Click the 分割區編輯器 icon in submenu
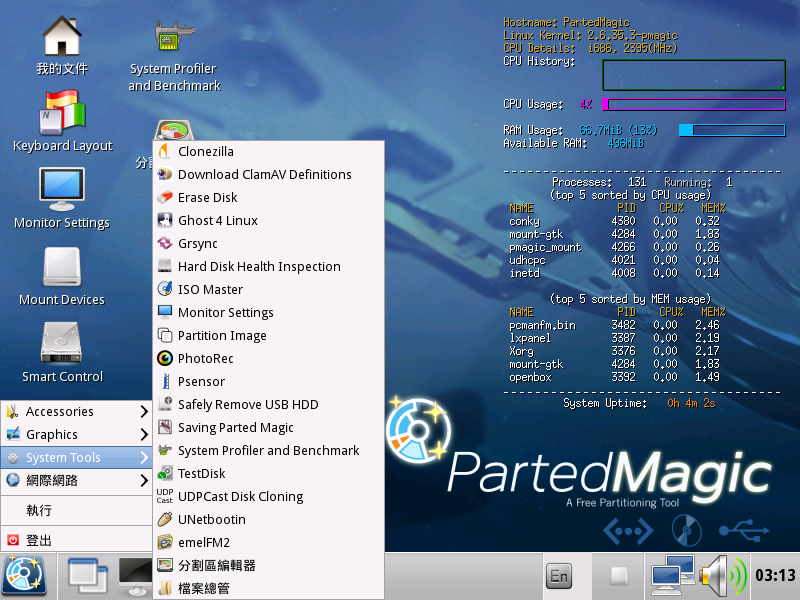 click(164, 565)
